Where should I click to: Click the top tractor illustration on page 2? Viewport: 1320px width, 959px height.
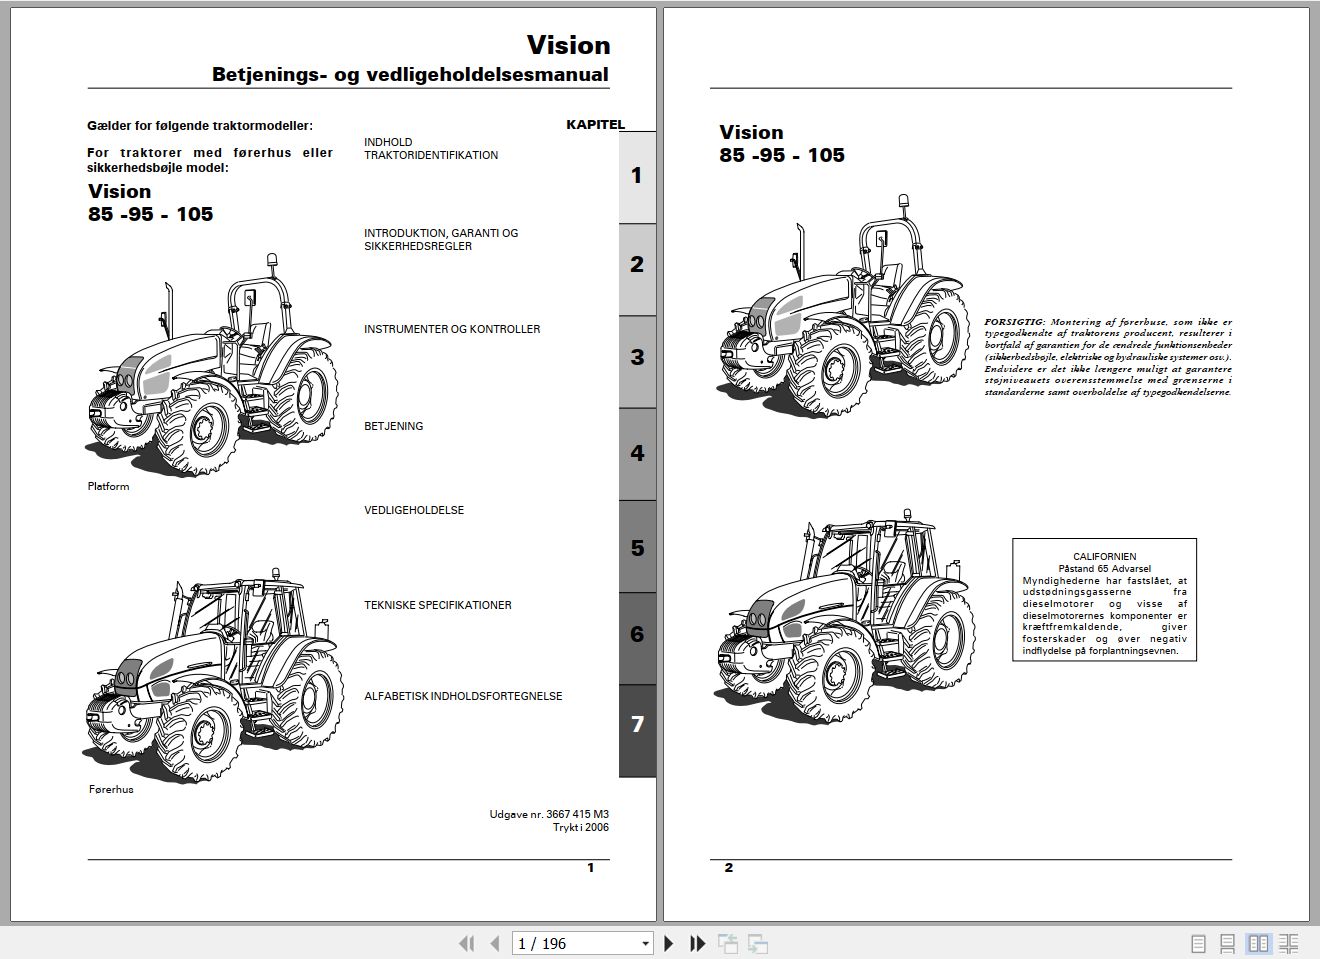tap(843, 305)
